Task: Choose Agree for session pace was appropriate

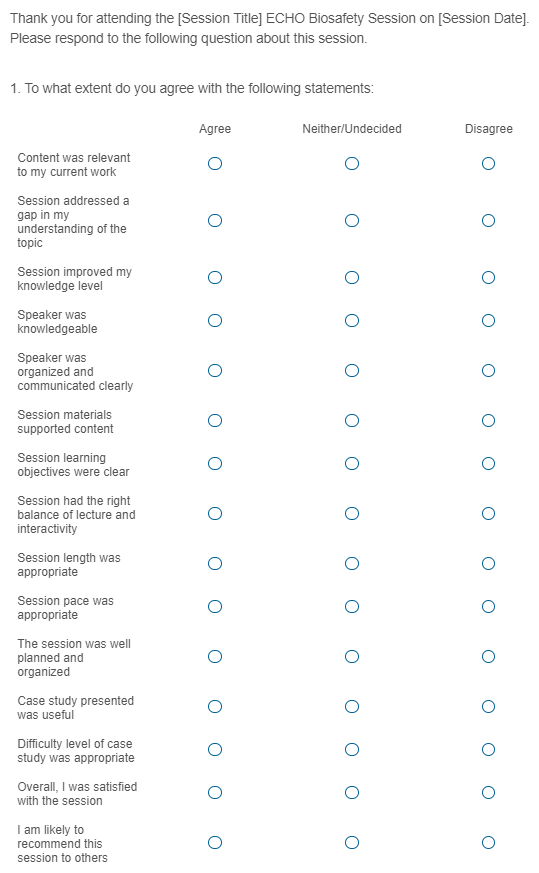Action: click(x=215, y=607)
